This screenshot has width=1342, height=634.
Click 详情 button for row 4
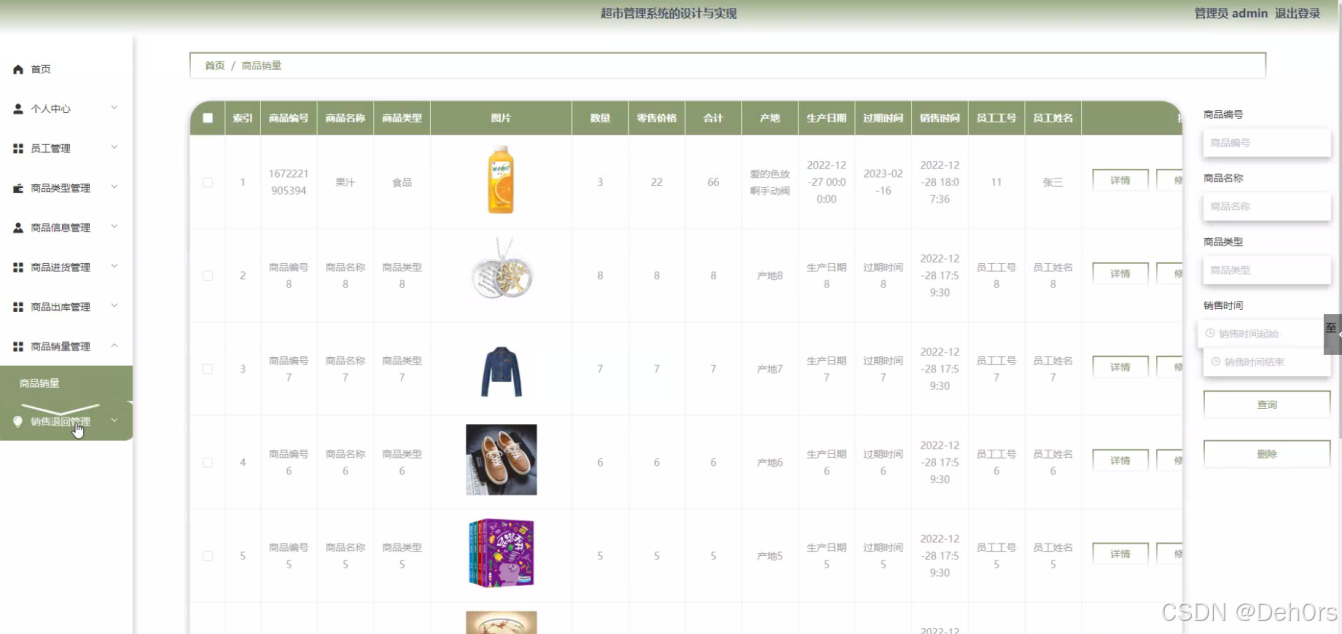tap(1120, 461)
